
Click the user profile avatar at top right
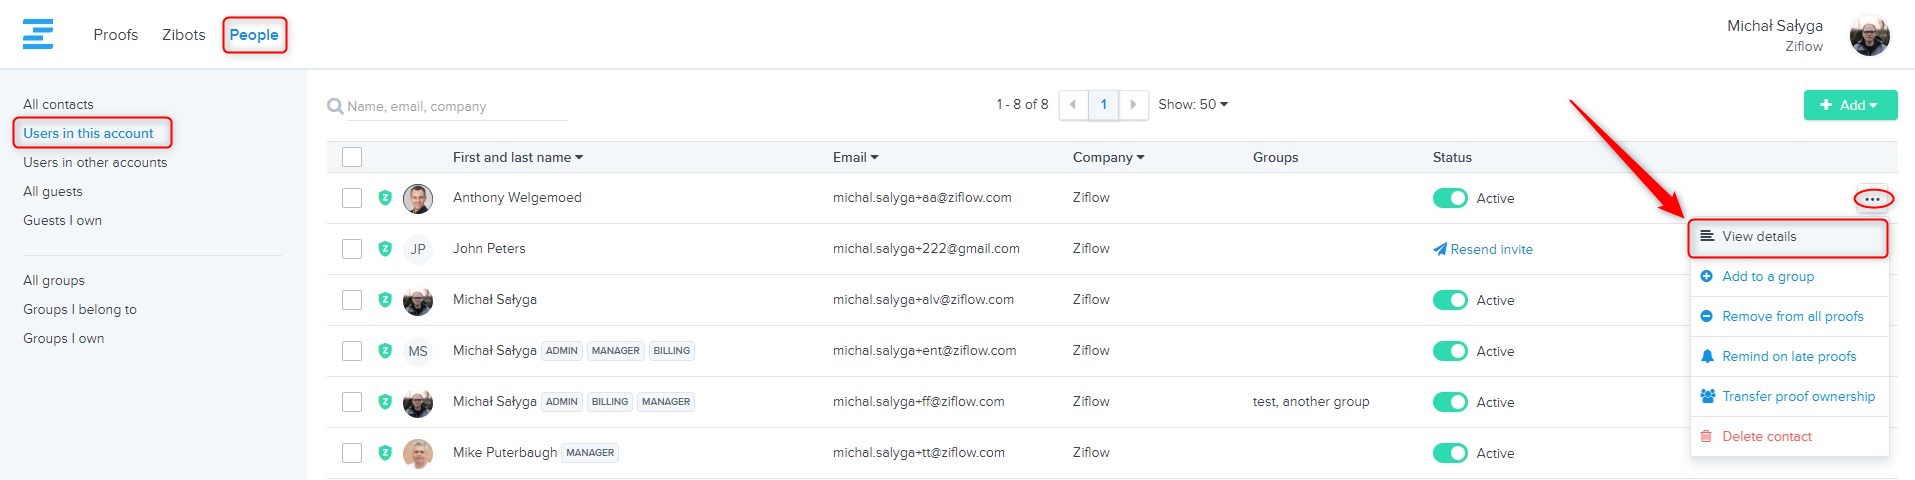(1869, 36)
